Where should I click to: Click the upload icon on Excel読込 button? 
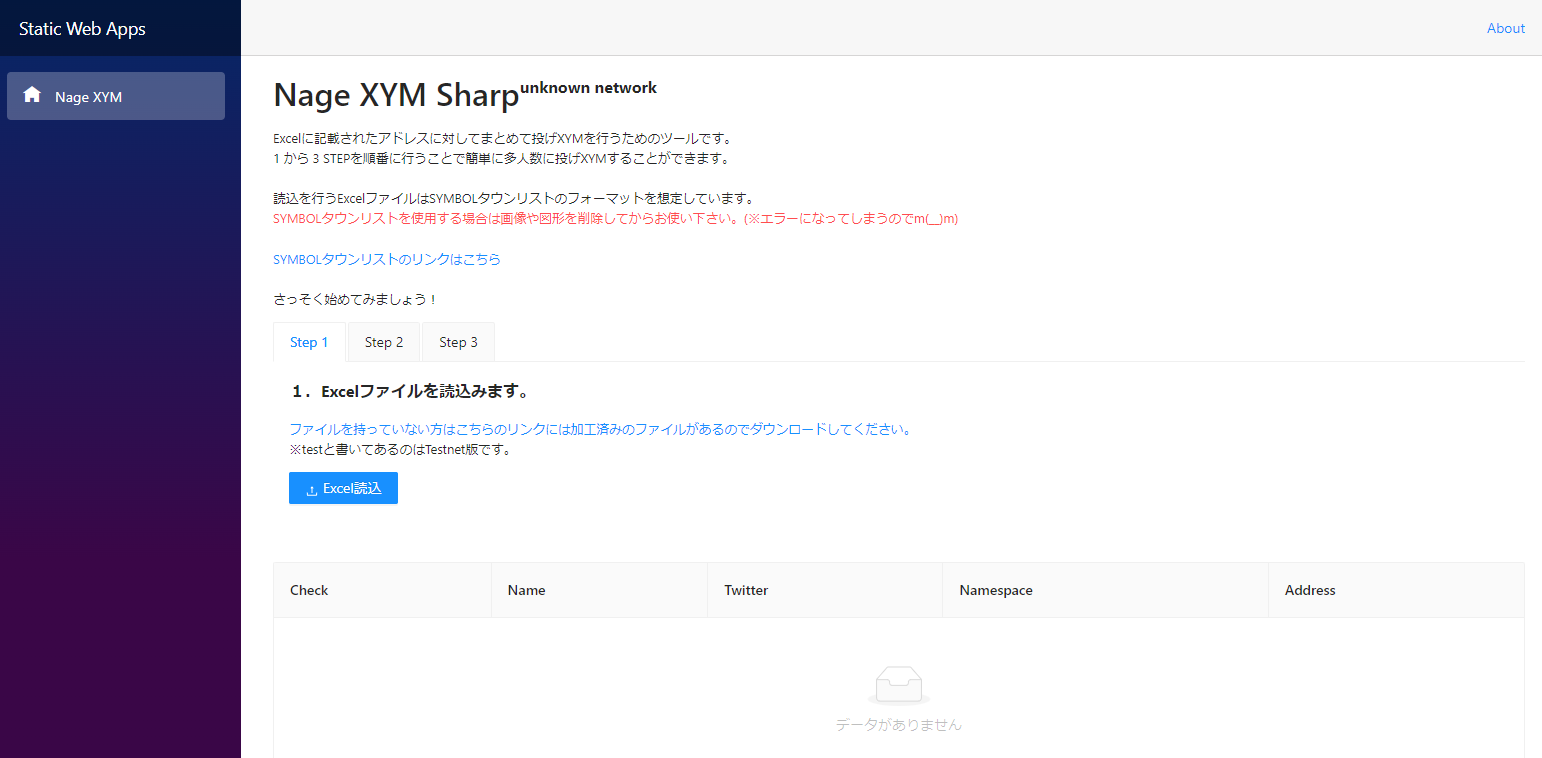(312, 489)
